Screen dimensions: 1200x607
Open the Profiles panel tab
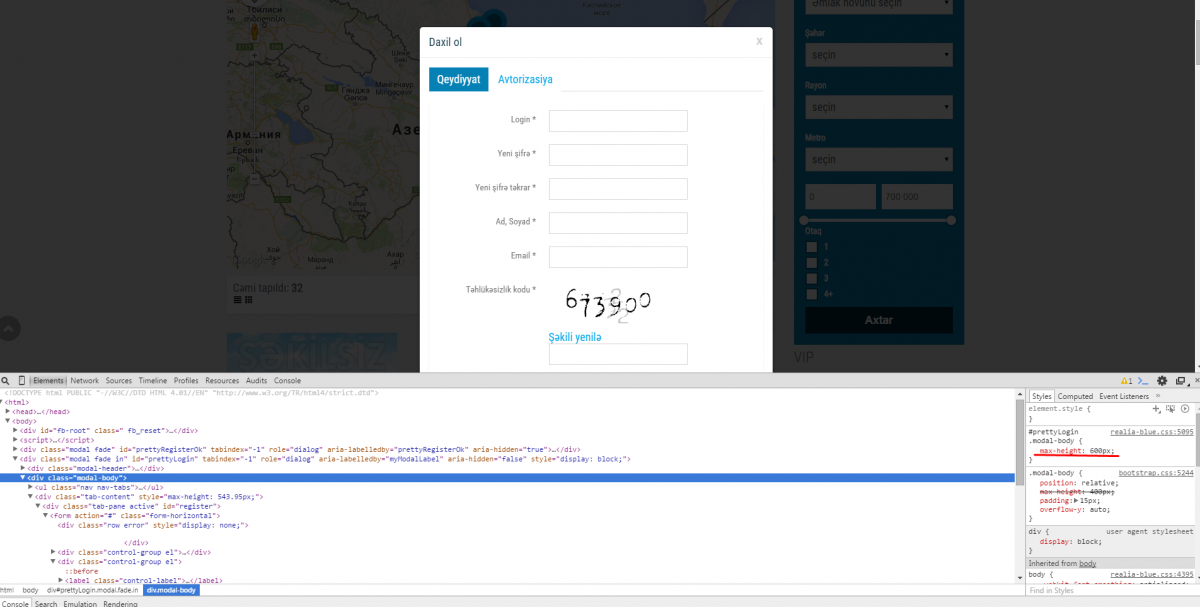coord(186,381)
